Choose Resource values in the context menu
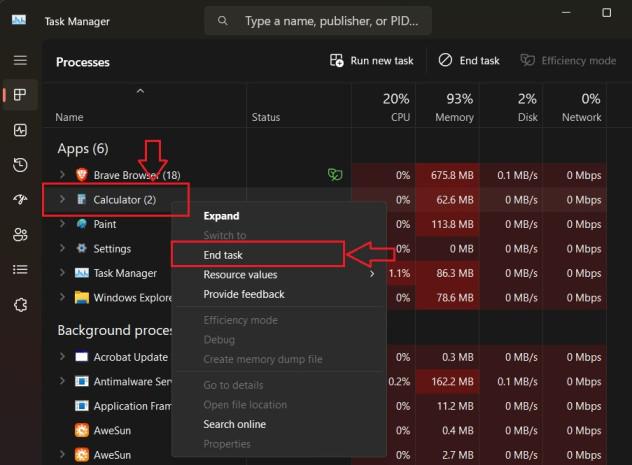Image resolution: width=632 pixels, height=465 pixels. point(279,275)
